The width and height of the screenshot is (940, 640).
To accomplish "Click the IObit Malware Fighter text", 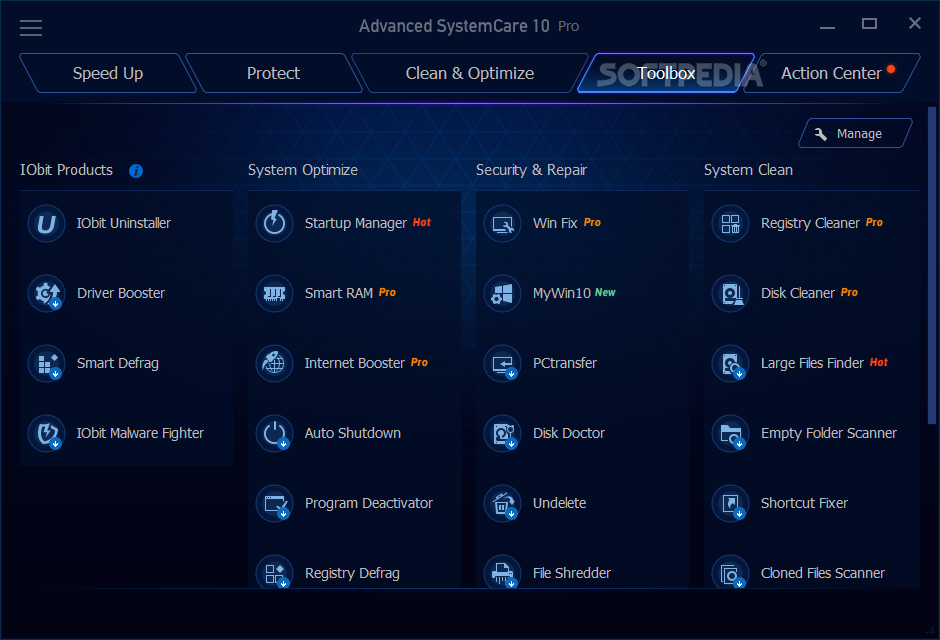I will (140, 433).
